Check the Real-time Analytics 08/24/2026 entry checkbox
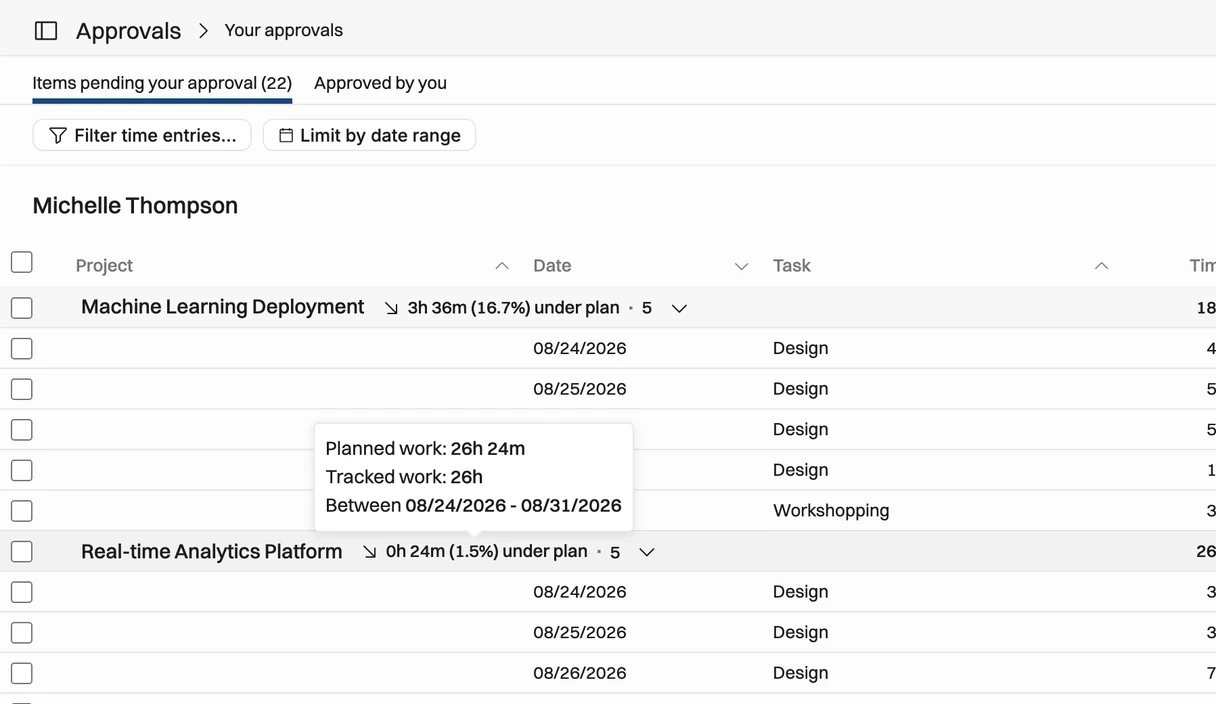Image resolution: width=1216 pixels, height=704 pixels. (x=22, y=592)
